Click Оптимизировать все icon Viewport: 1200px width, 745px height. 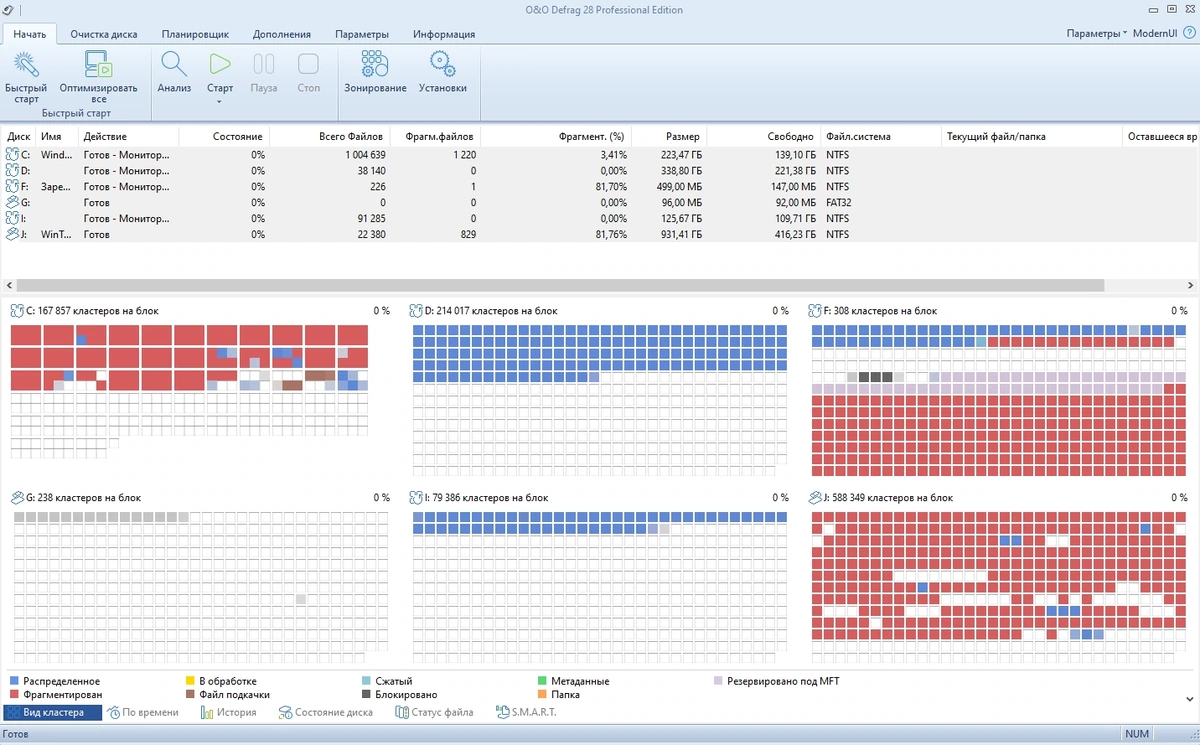coord(98,64)
